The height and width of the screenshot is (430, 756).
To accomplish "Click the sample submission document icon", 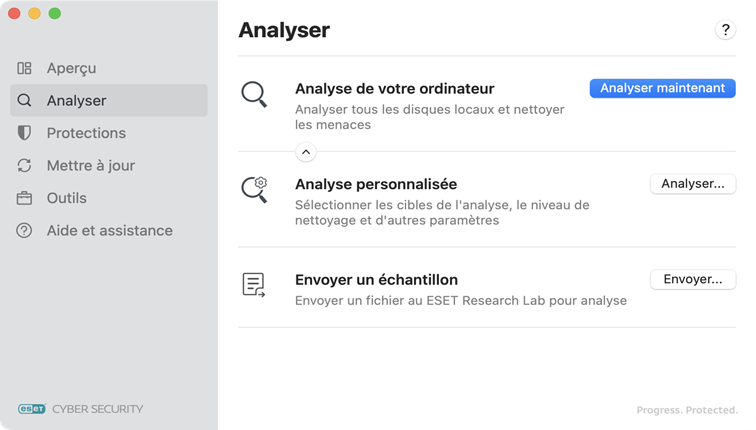I will point(254,285).
